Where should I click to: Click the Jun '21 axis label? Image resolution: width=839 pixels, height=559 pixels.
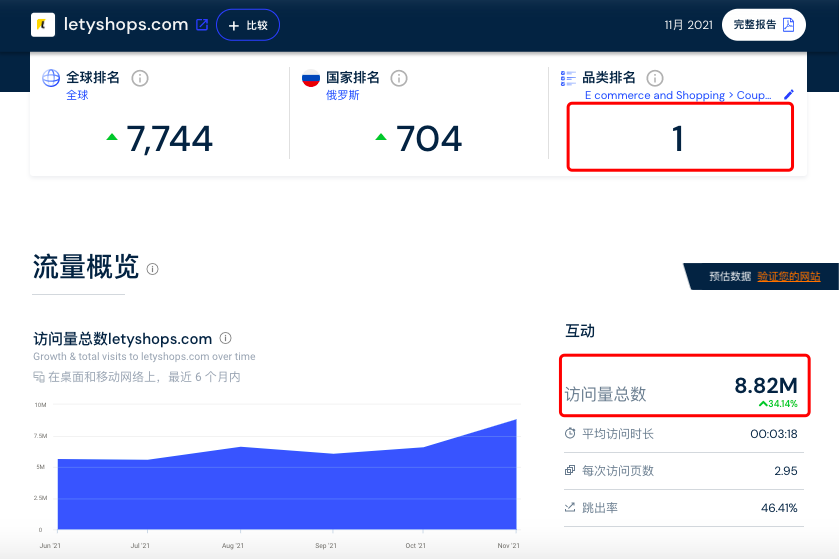(50, 546)
